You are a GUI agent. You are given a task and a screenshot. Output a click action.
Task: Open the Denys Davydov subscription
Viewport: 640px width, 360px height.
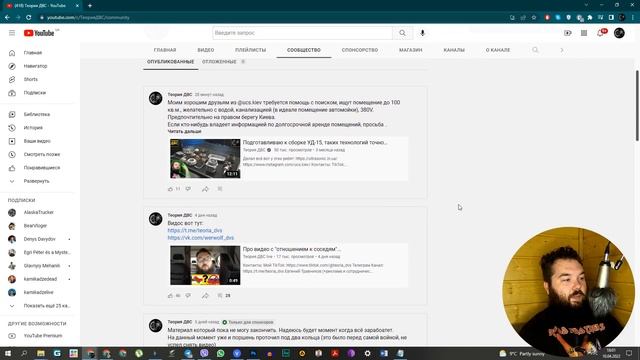[38, 239]
